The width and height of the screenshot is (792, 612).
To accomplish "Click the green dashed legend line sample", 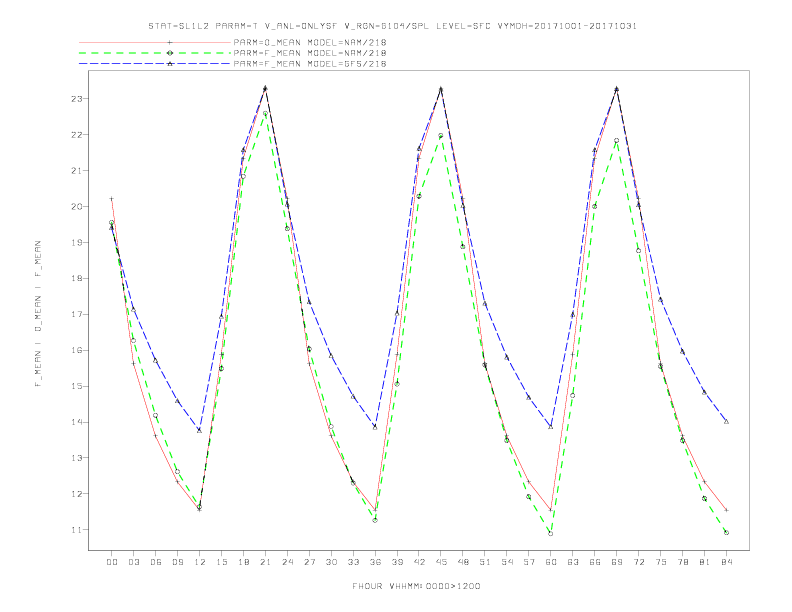I will pyautogui.click(x=155, y=53).
